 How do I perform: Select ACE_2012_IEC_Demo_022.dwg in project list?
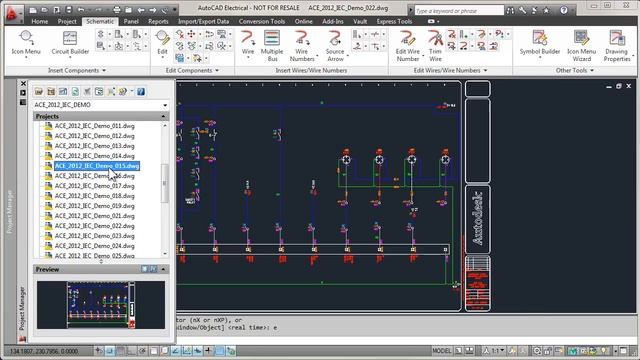[94, 226]
